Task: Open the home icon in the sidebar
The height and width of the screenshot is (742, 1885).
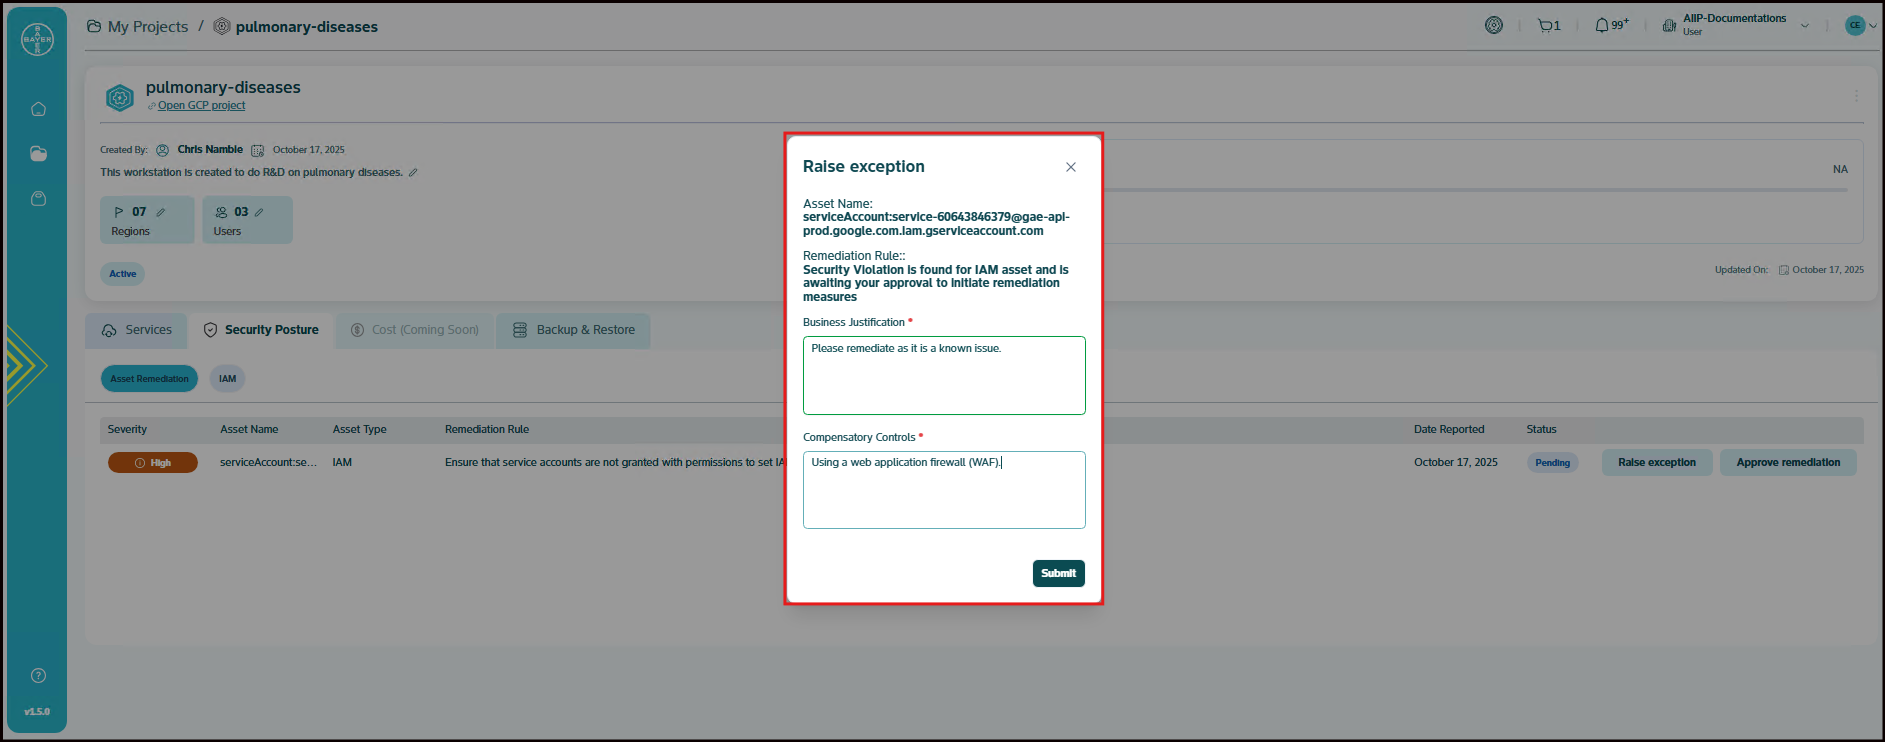Action: tap(38, 109)
